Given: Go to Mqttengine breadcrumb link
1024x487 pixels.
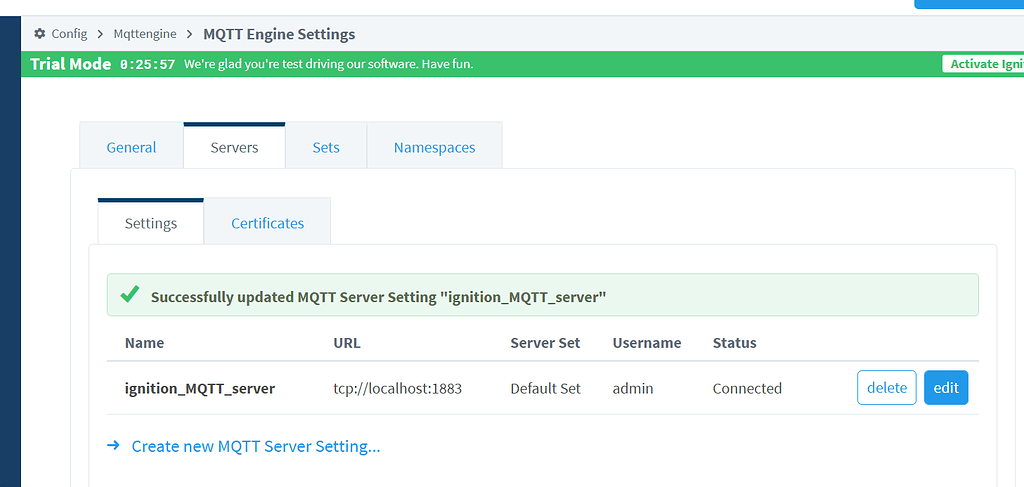Looking at the screenshot, I should pos(143,34).
